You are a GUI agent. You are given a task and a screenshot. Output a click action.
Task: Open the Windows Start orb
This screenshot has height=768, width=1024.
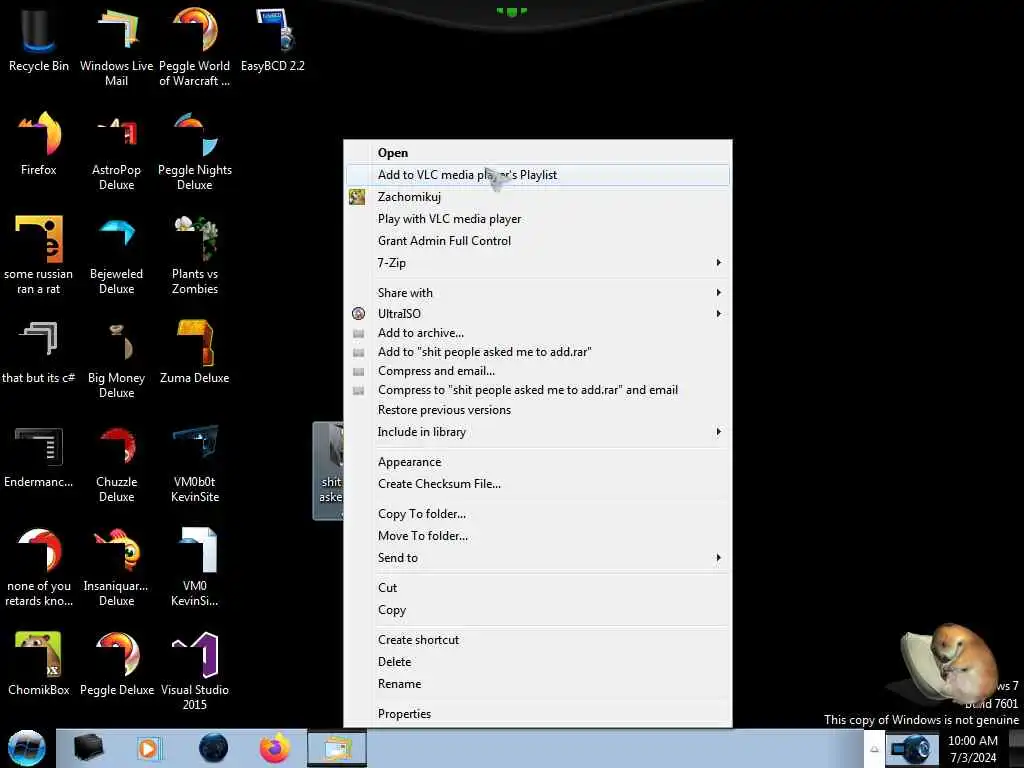click(27, 748)
